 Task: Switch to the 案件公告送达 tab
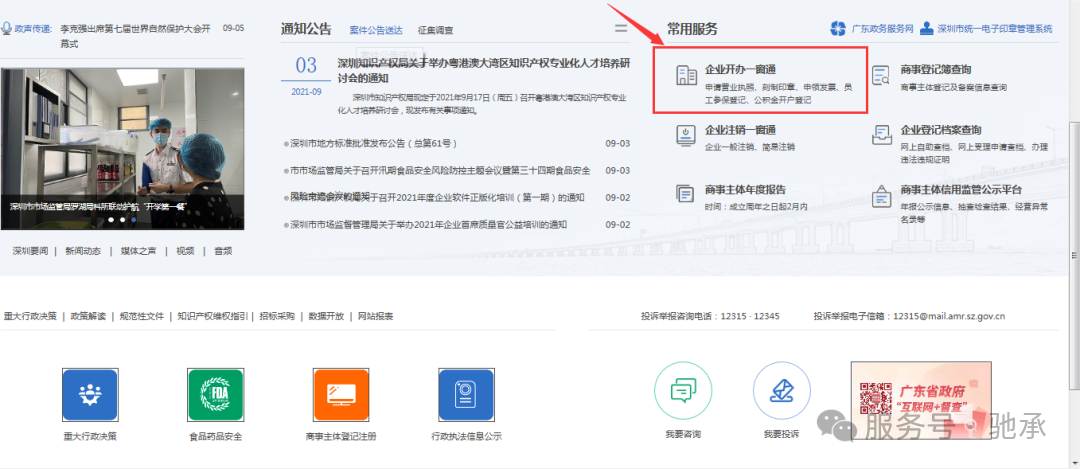pos(377,31)
